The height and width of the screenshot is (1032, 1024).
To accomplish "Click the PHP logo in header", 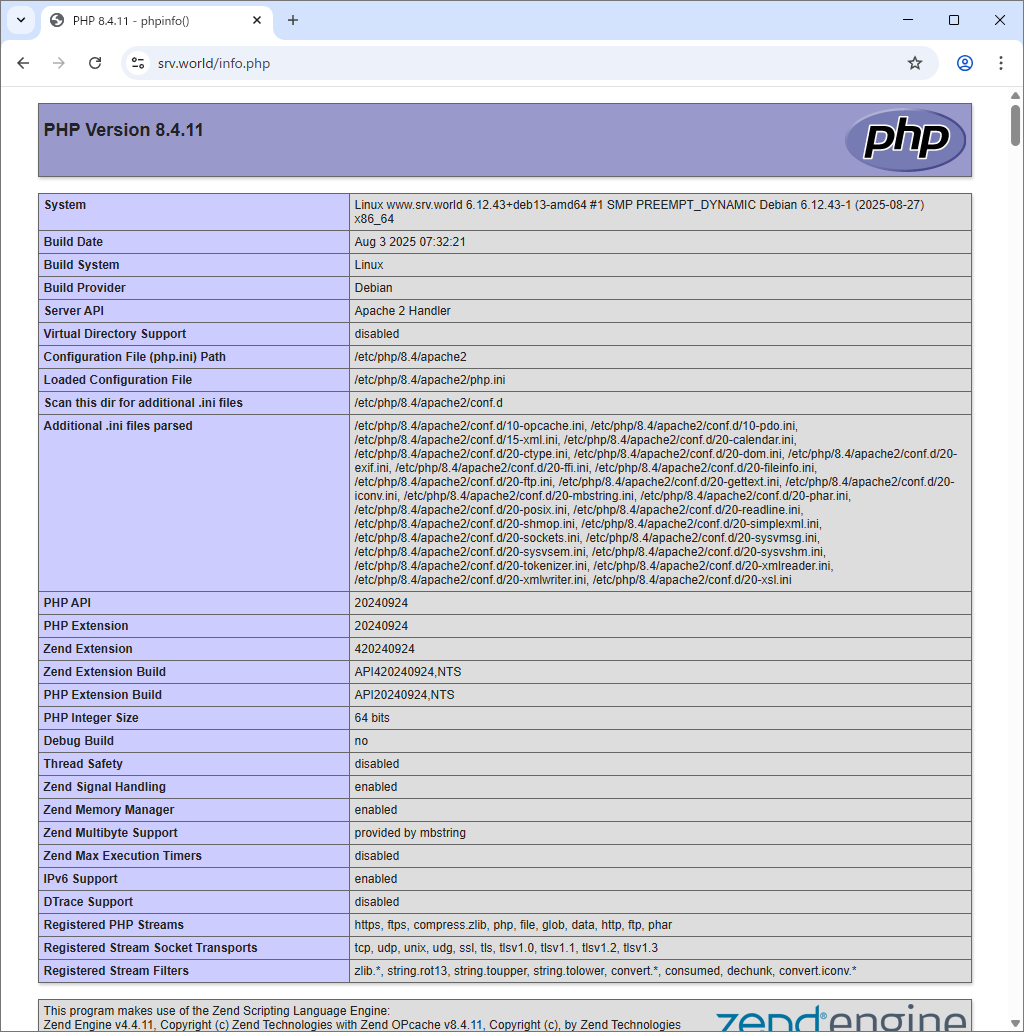I will (x=905, y=140).
